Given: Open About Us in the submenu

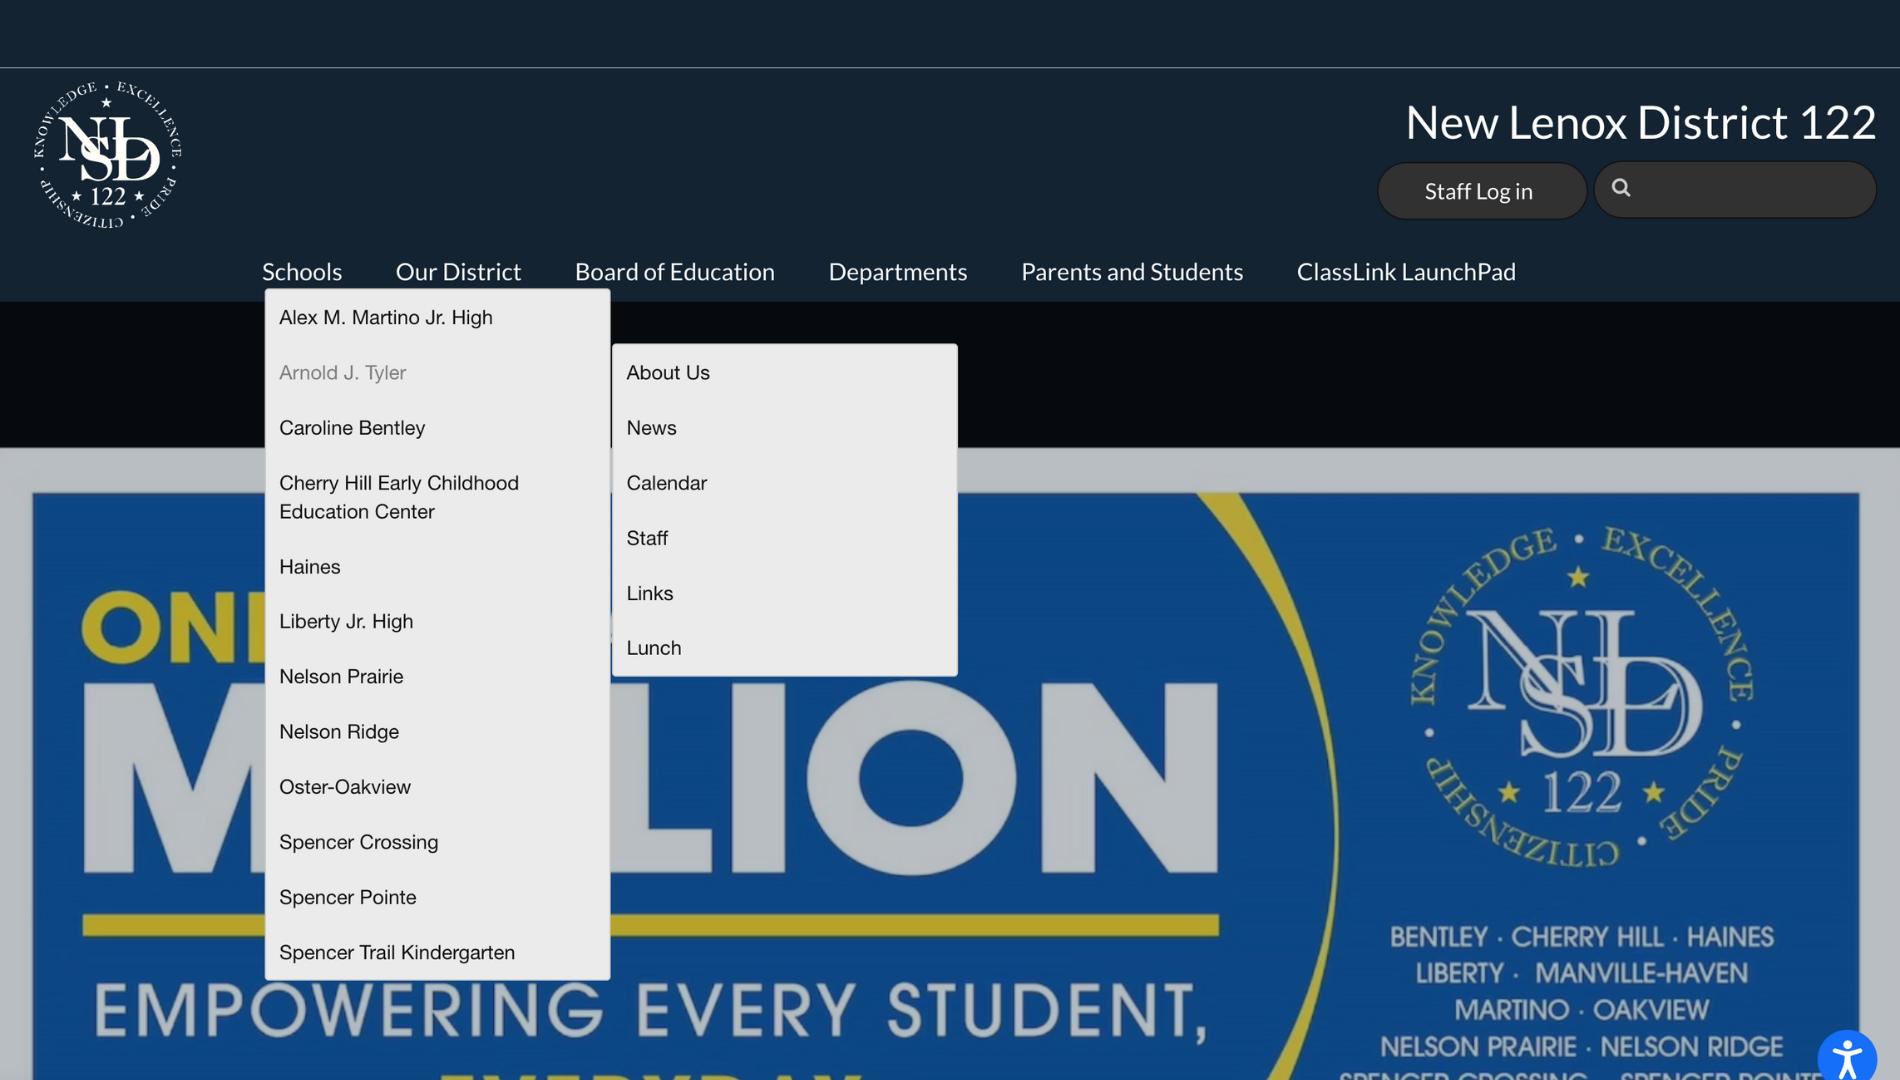Looking at the screenshot, I should coord(668,372).
